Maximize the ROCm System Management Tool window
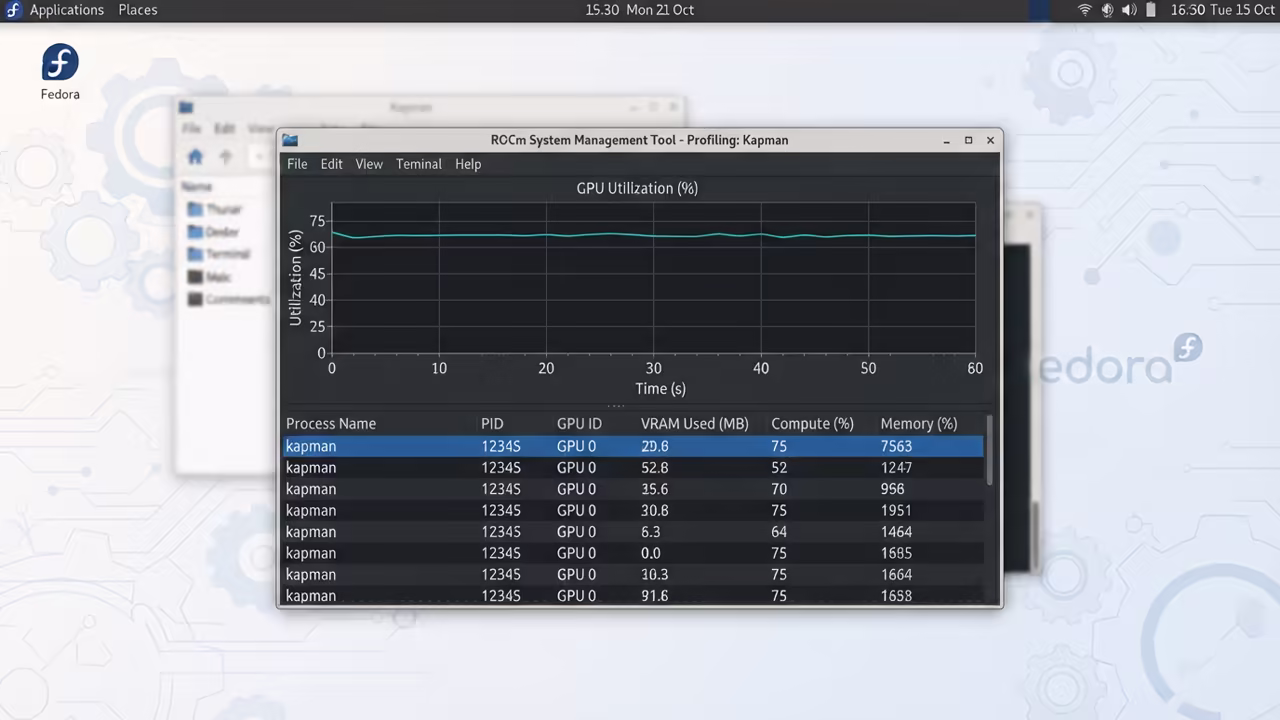 (x=968, y=140)
